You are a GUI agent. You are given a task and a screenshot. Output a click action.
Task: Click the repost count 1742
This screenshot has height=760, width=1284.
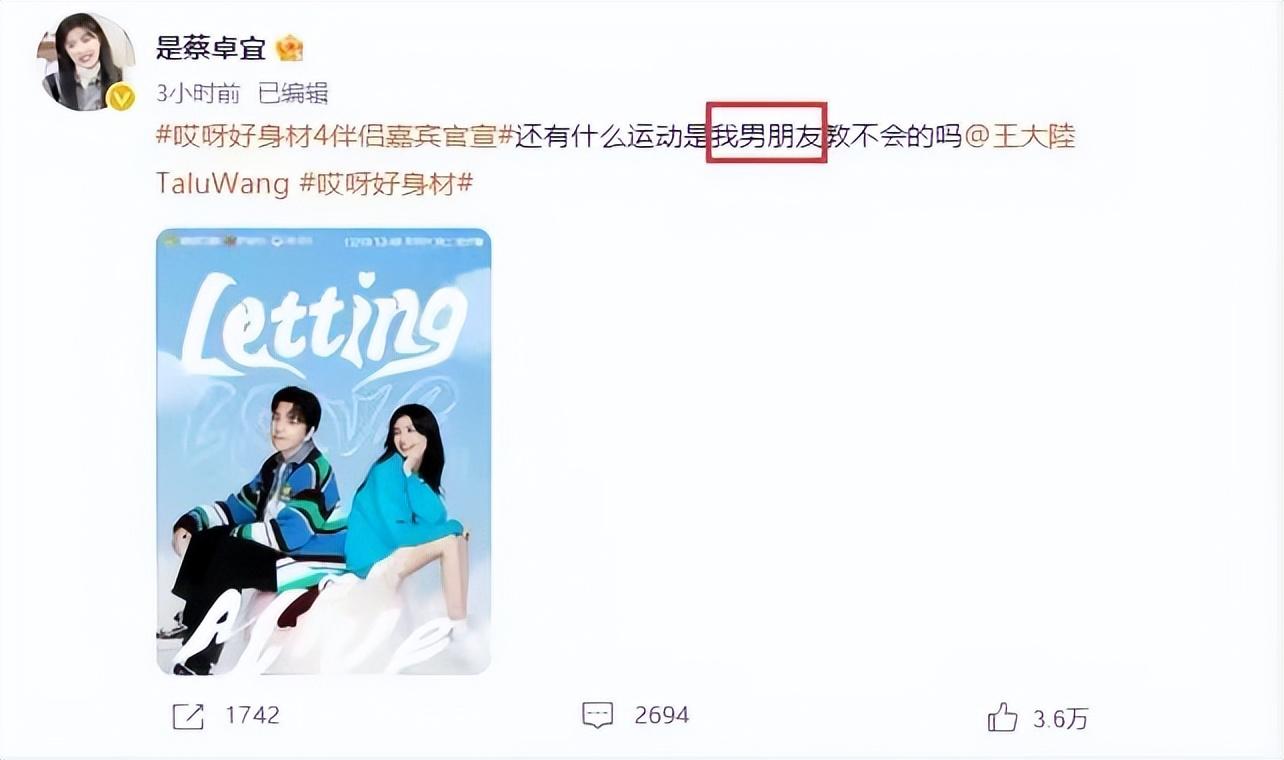pyautogui.click(x=252, y=715)
